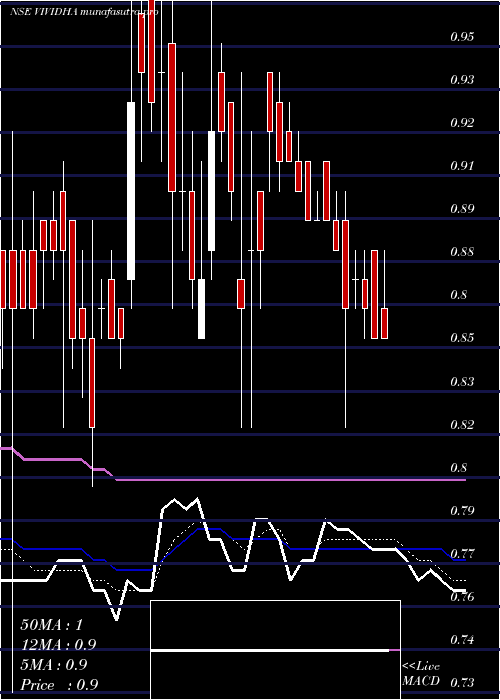Viewport: 500px width, 700px height.
Task: Click the 0.83 price axis label
Action: tap(462, 381)
